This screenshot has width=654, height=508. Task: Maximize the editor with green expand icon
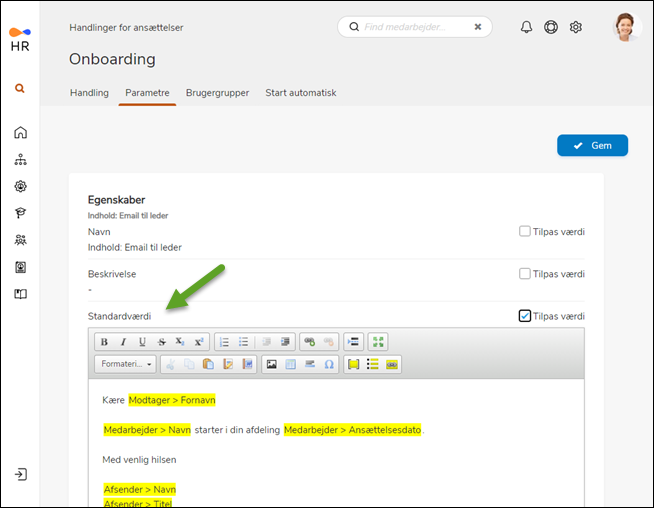377,342
